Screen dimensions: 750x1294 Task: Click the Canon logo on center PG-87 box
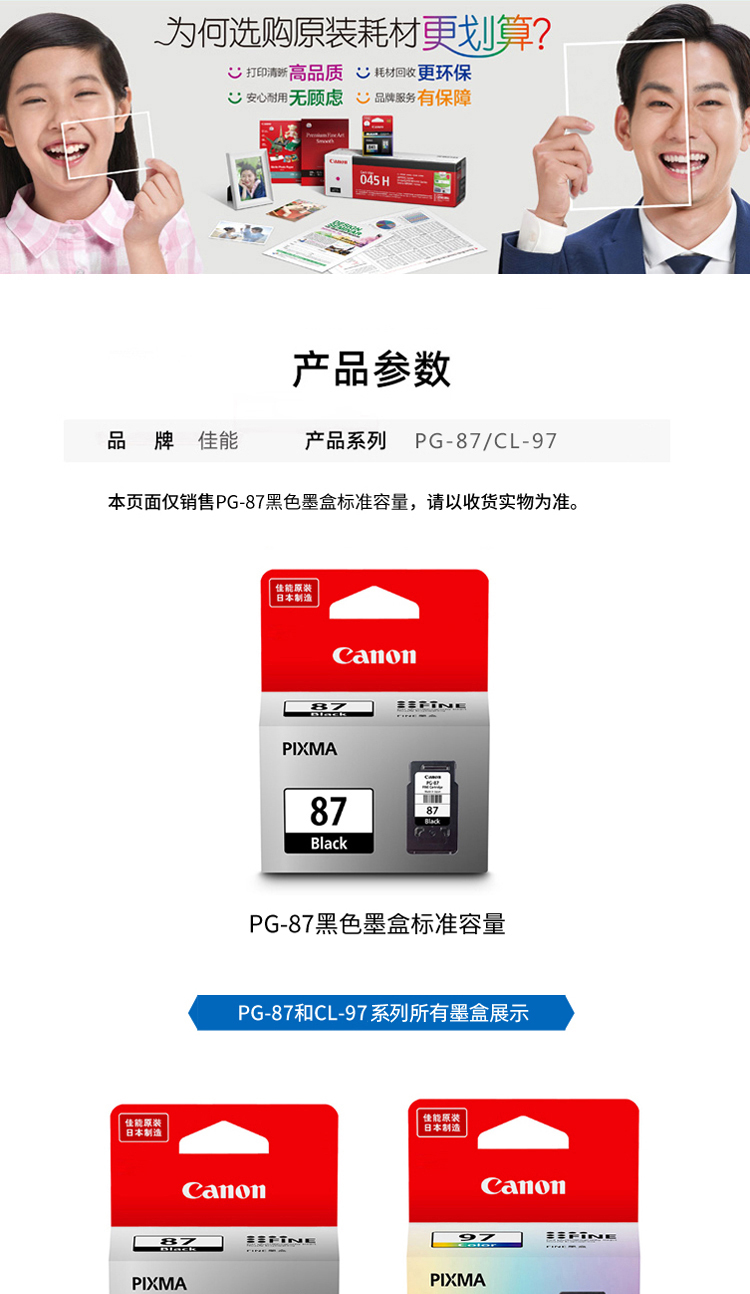click(x=374, y=656)
